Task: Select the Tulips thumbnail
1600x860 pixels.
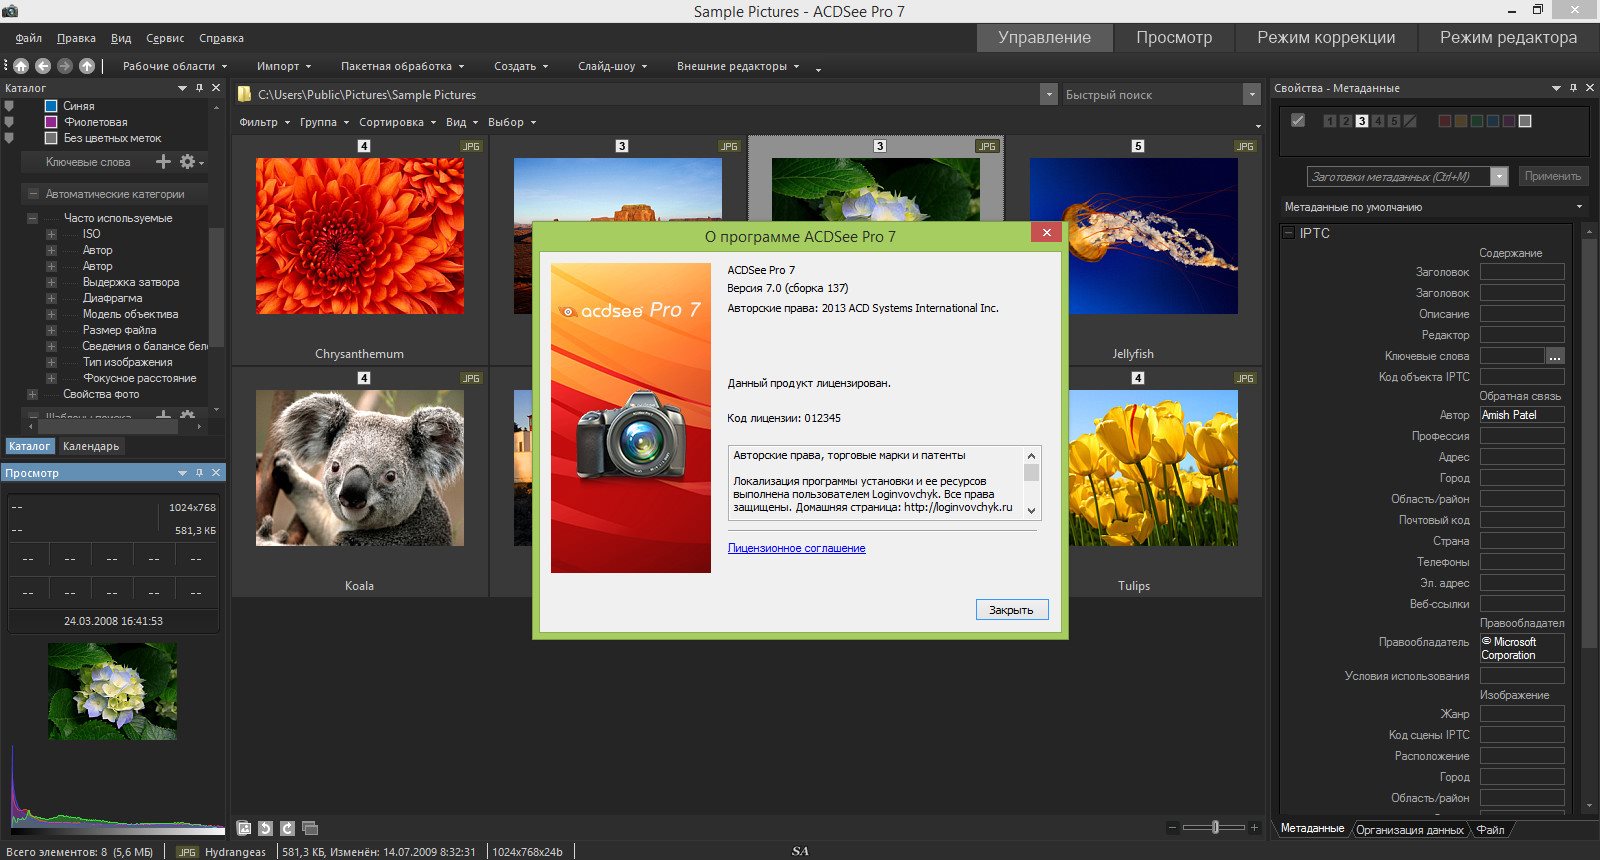Action: point(1153,468)
